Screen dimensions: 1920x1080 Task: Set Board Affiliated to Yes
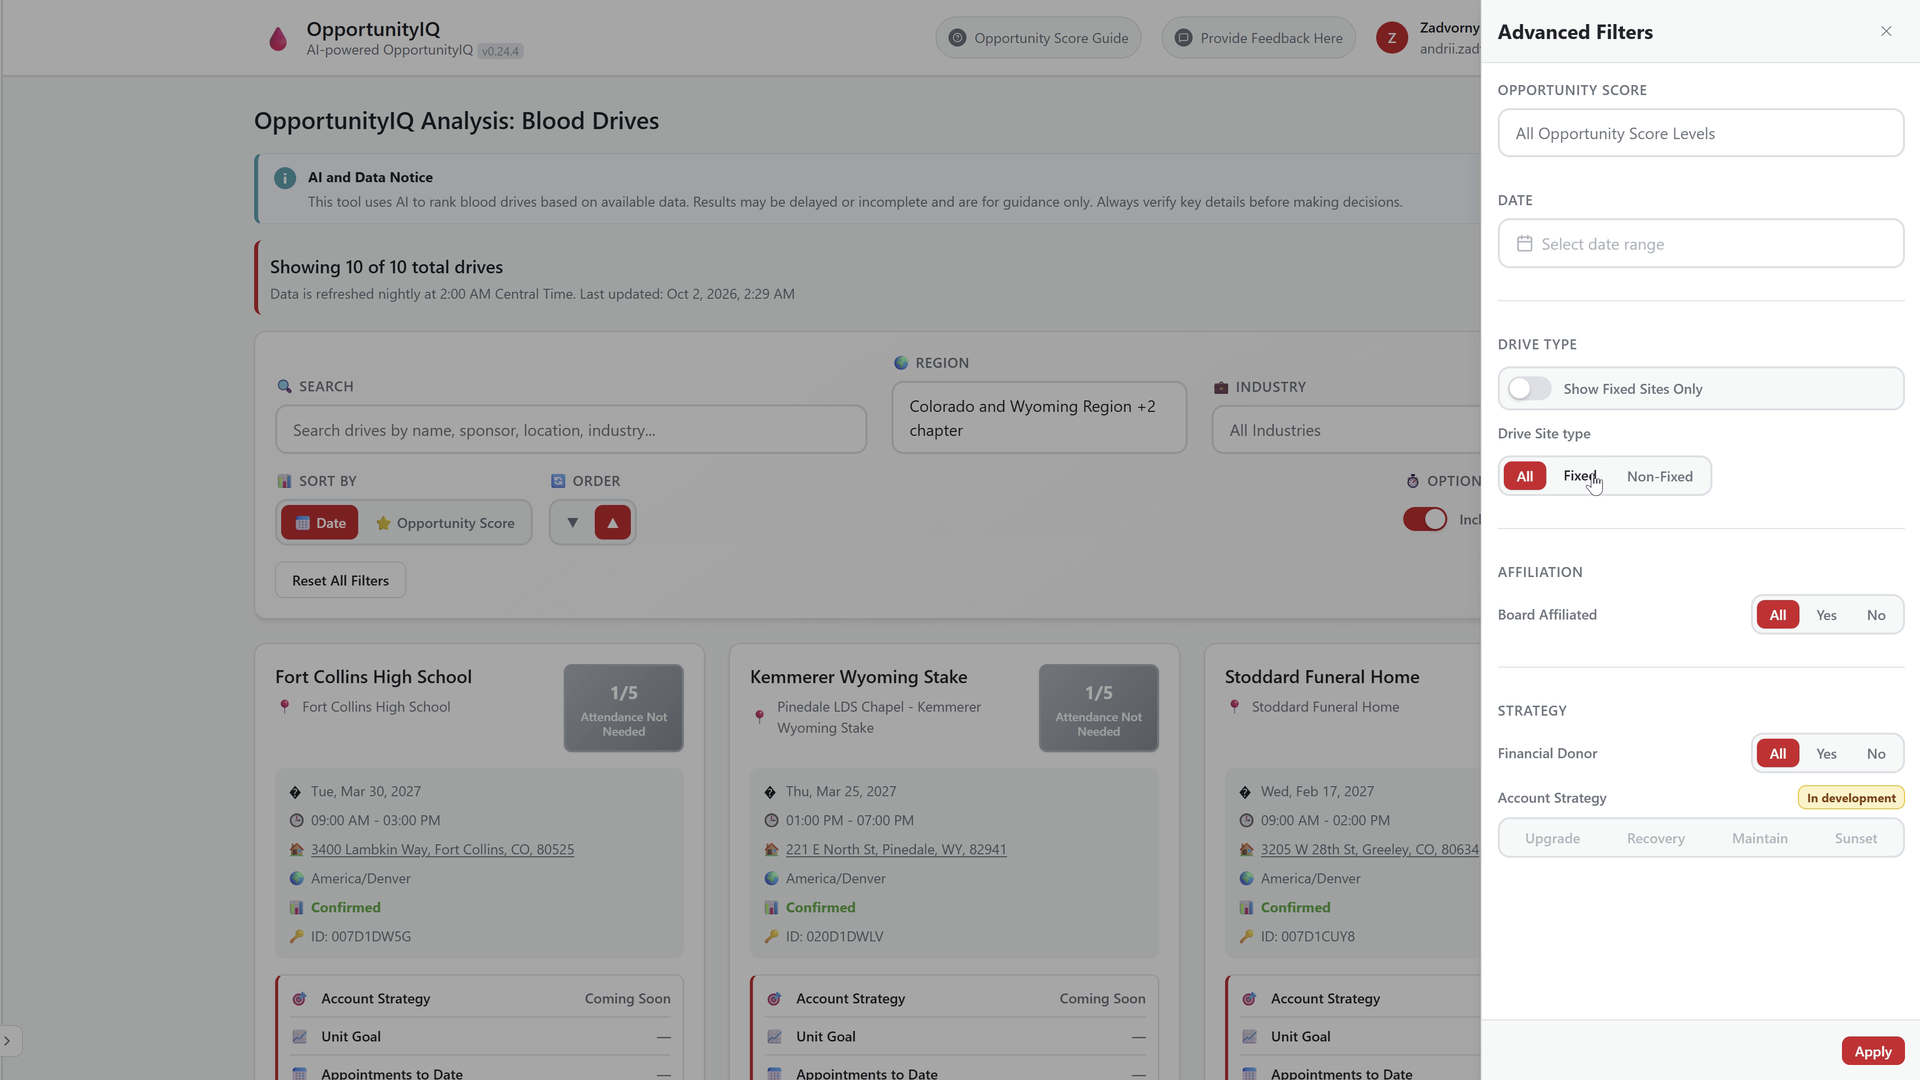click(x=1826, y=615)
